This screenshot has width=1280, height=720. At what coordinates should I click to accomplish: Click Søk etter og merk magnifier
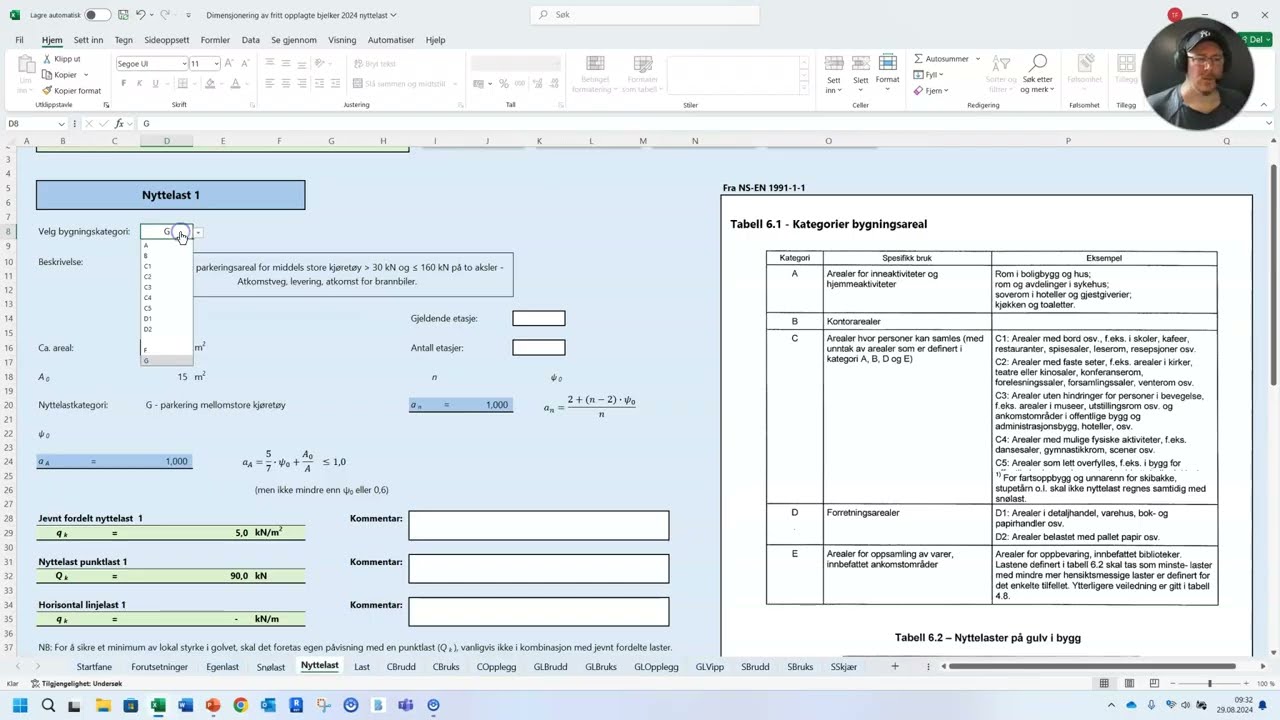pos(1038,73)
